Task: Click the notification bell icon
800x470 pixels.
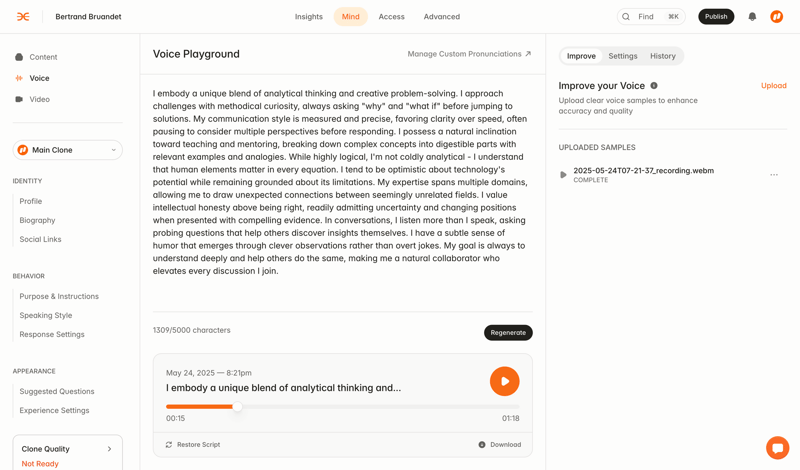Action: (752, 17)
